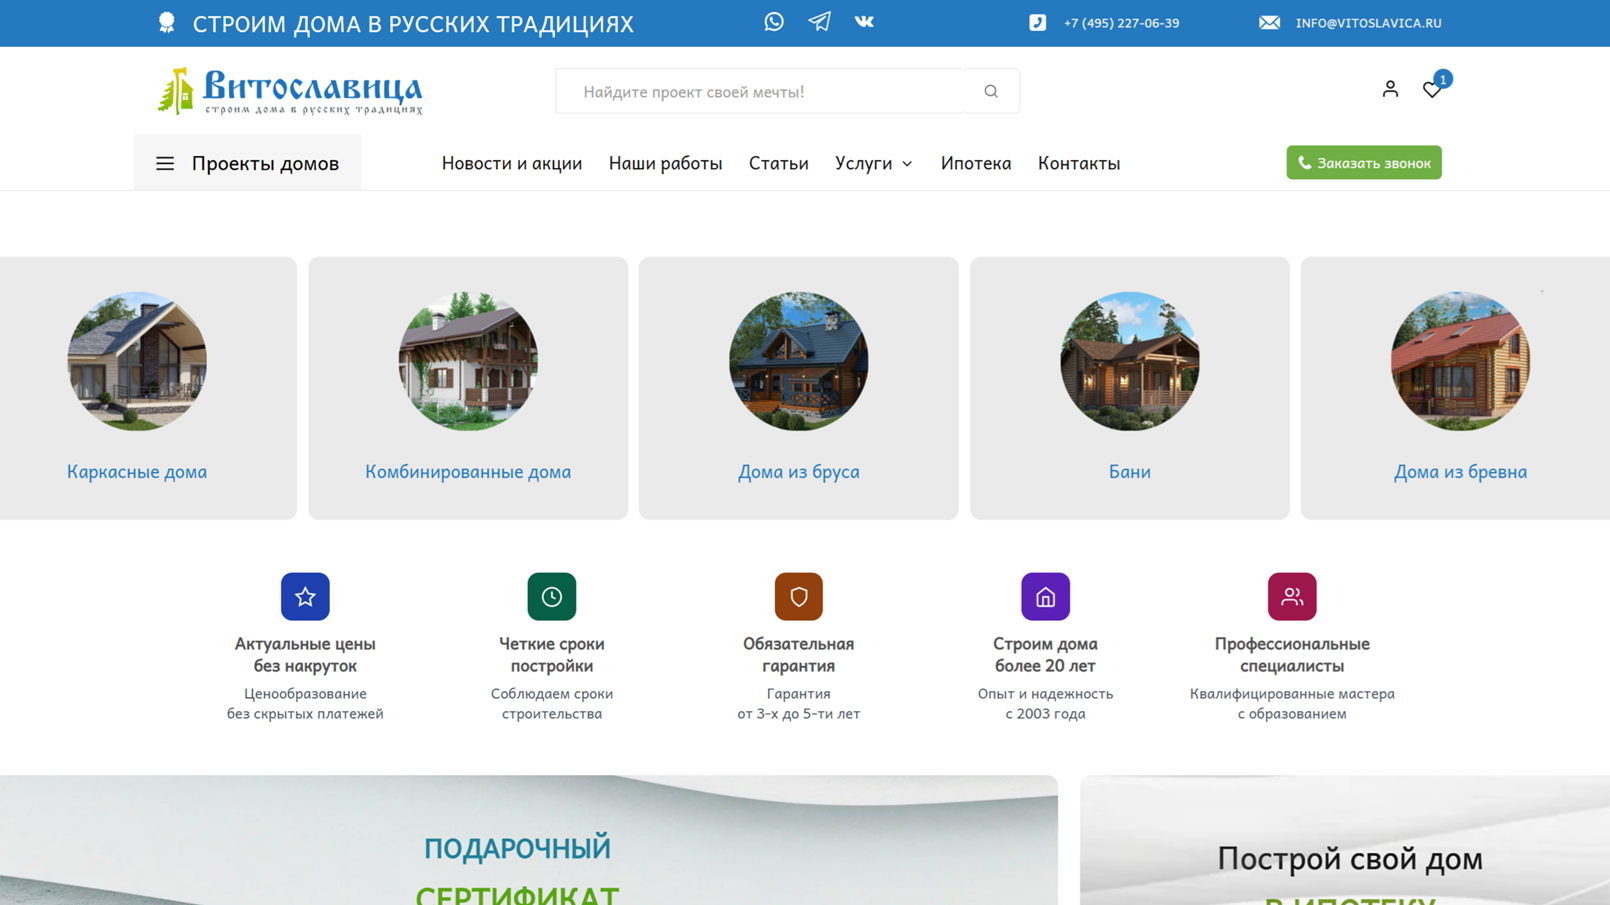Click the shield warranty icon
Viewport: 1610px width, 905px height.
[x=798, y=597]
